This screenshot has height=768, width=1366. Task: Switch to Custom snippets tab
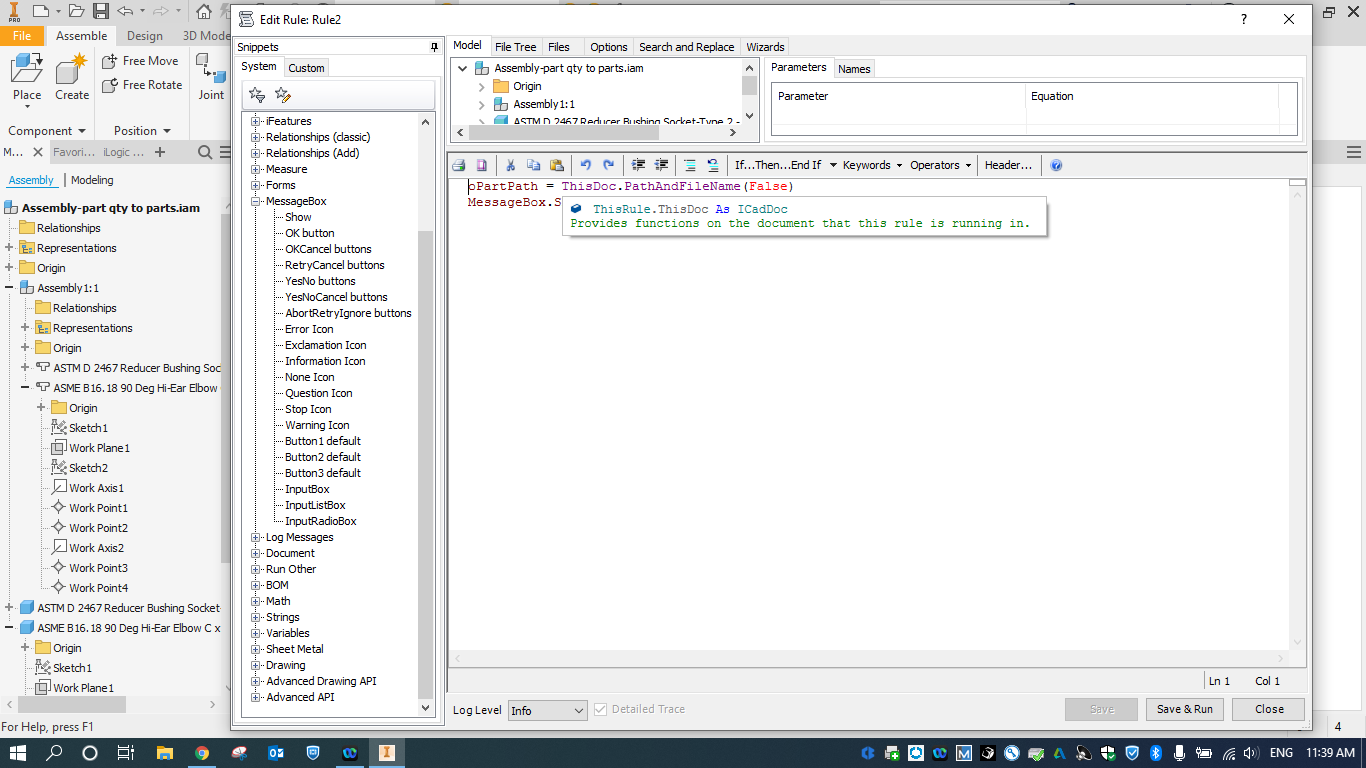click(x=306, y=68)
